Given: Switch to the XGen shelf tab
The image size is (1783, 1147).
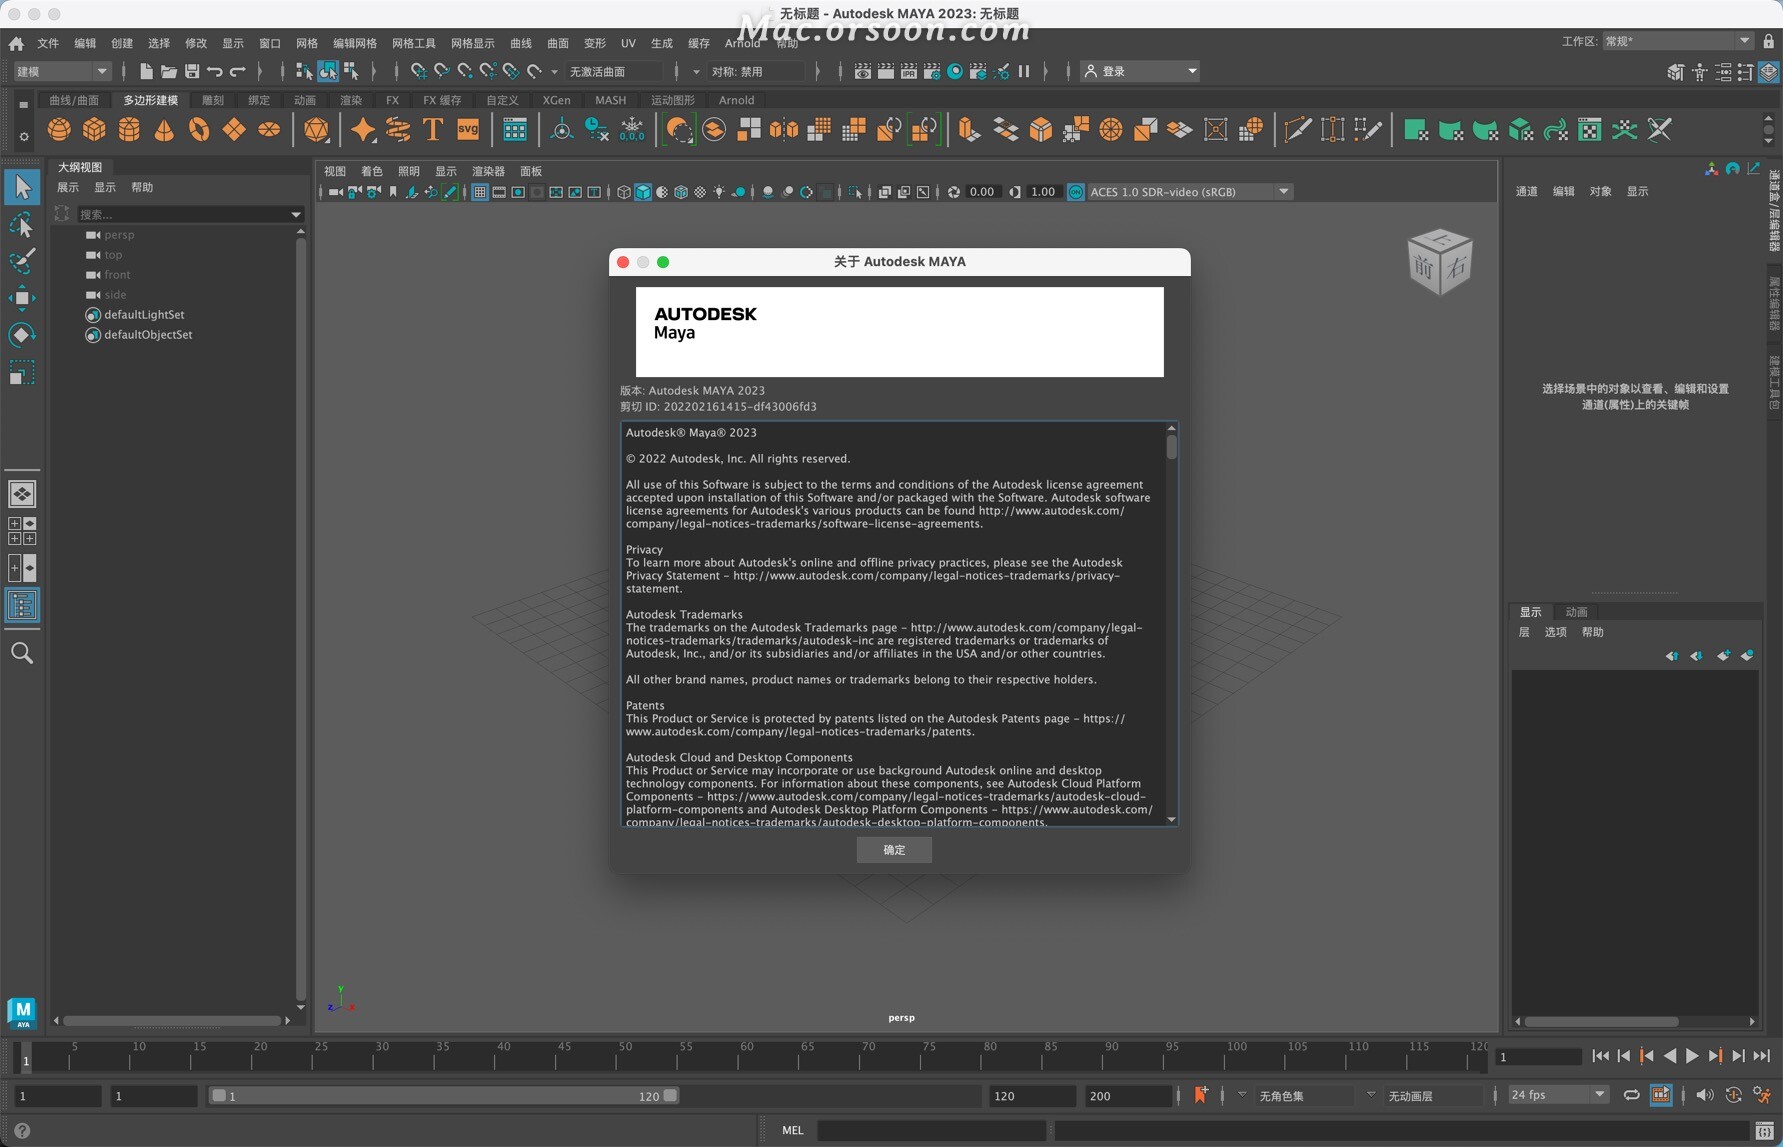Looking at the screenshot, I should pyautogui.click(x=556, y=100).
